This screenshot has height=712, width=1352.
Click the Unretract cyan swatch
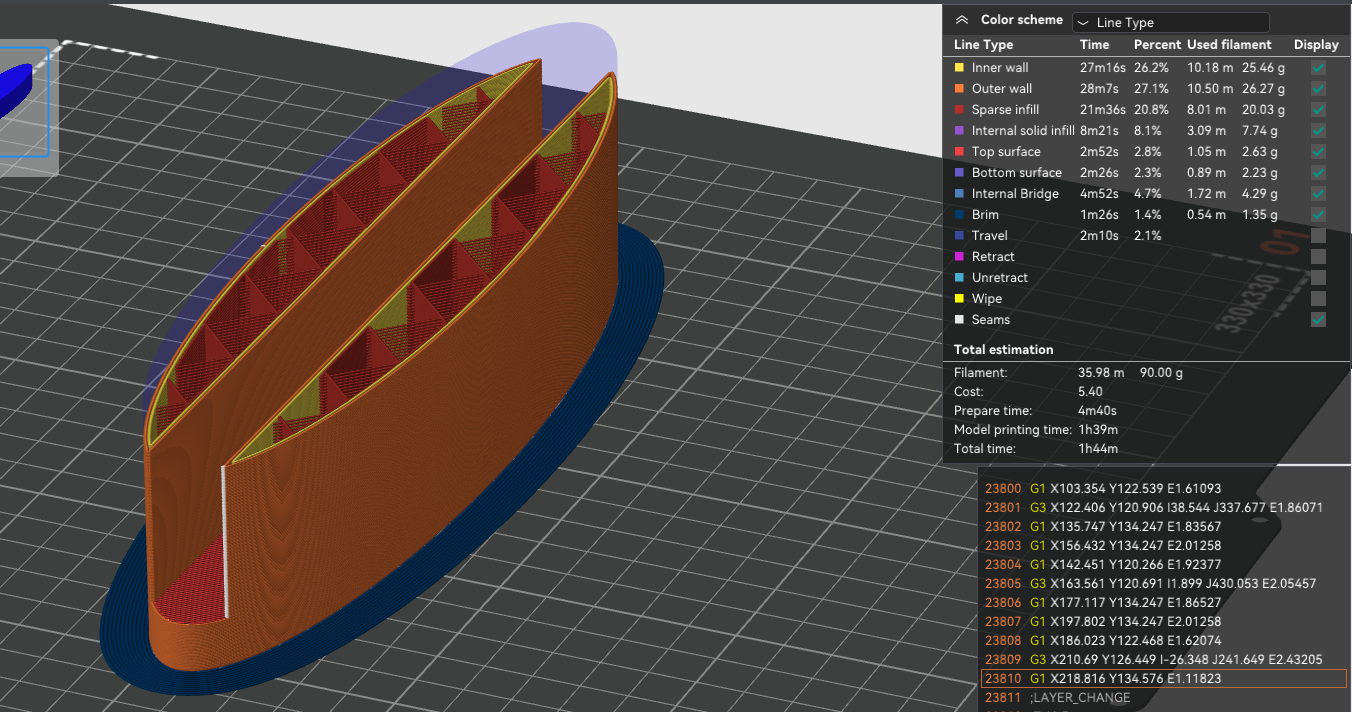(x=959, y=278)
